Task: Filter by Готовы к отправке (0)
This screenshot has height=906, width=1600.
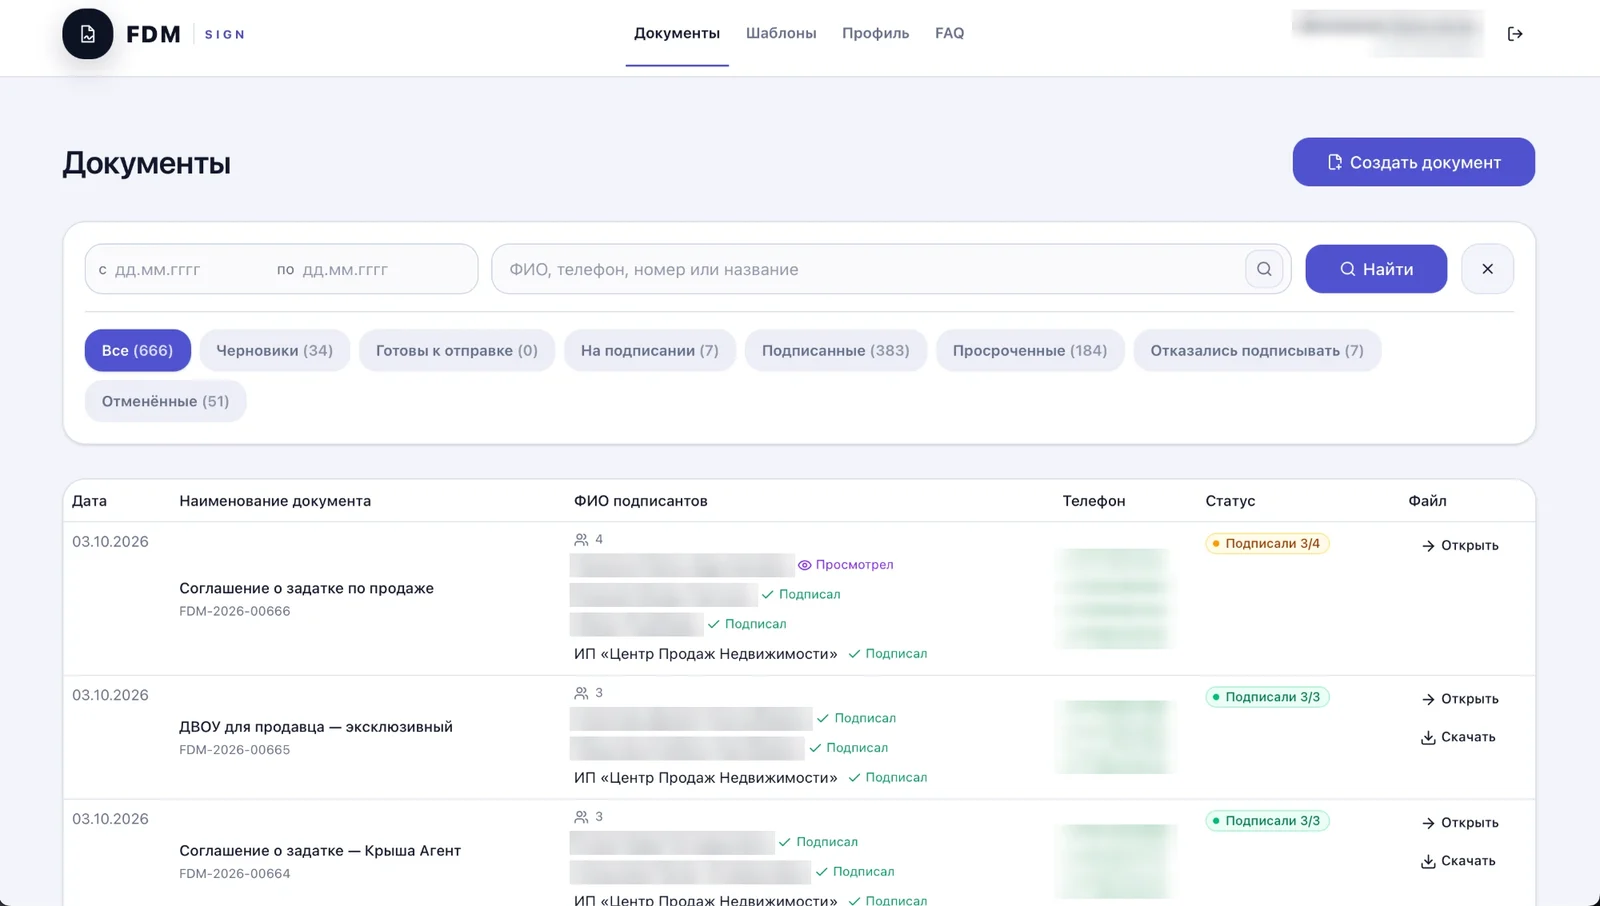Action: (x=456, y=351)
